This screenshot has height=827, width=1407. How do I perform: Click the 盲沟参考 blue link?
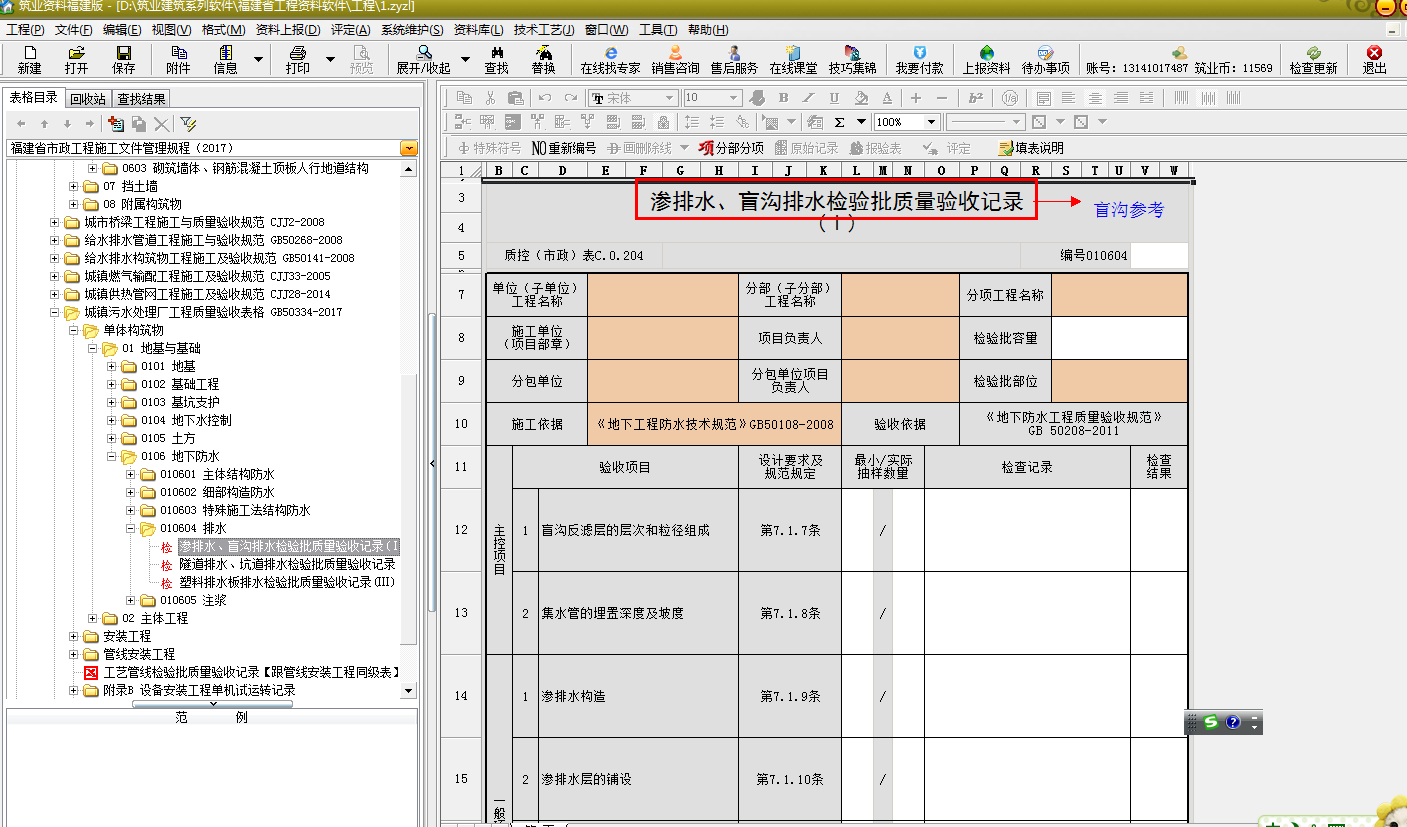[x=1128, y=210]
